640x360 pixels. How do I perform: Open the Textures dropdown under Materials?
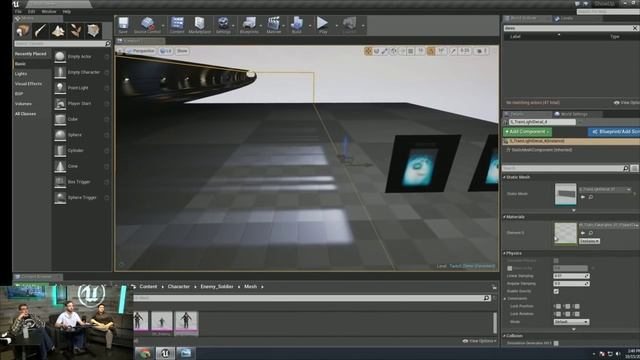coord(589,241)
